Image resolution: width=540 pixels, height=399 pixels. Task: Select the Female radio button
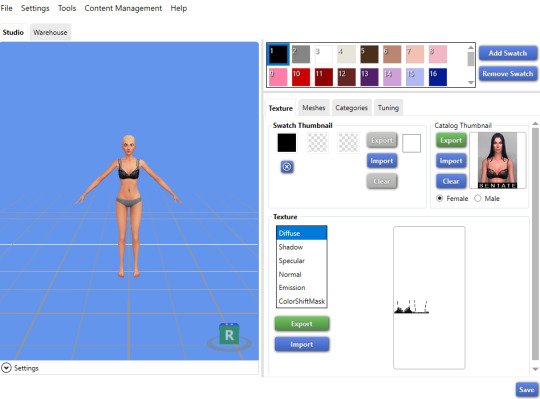(x=439, y=198)
